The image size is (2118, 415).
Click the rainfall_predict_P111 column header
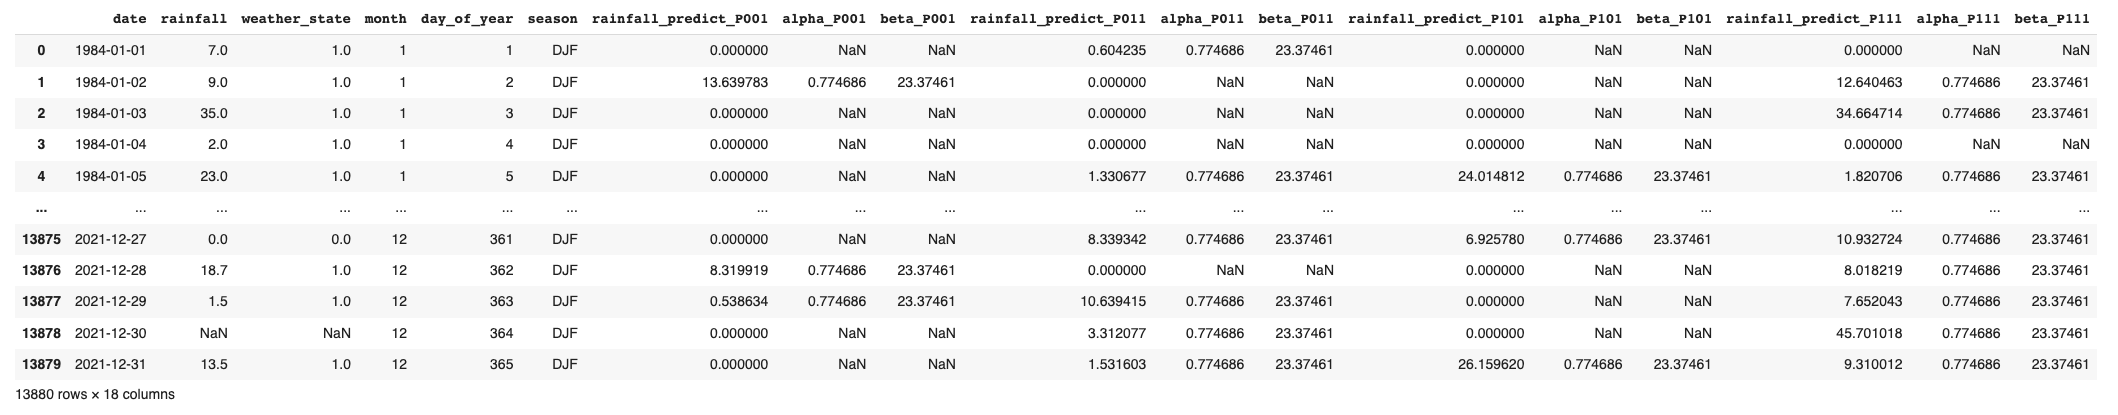tap(1814, 19)
